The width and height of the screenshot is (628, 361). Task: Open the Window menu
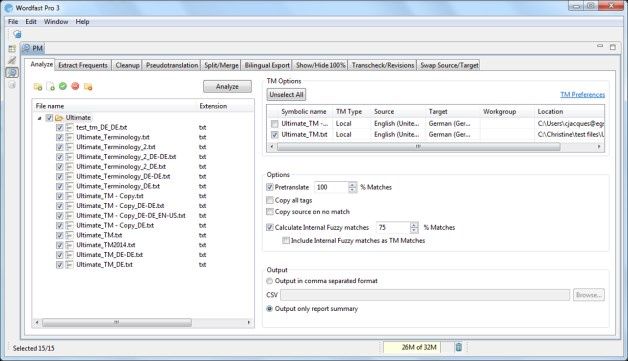(x=56, y=22)
